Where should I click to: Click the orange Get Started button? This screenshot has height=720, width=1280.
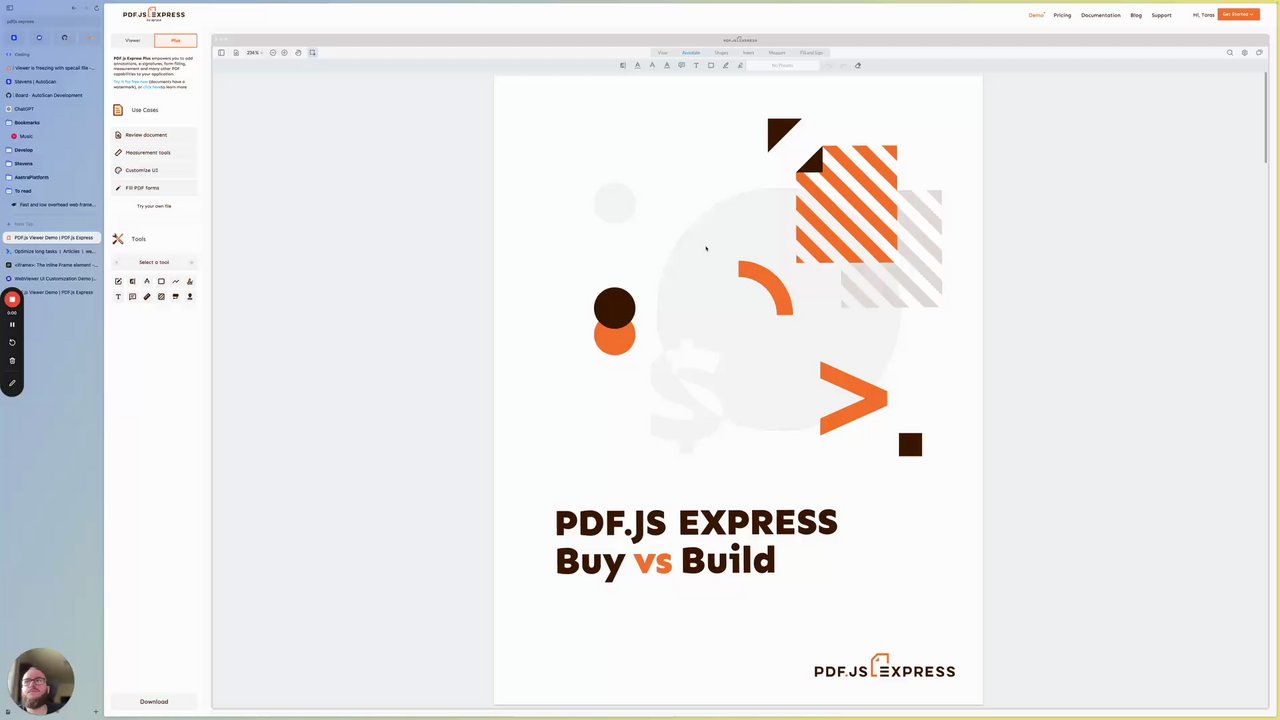click(1238, 15)
